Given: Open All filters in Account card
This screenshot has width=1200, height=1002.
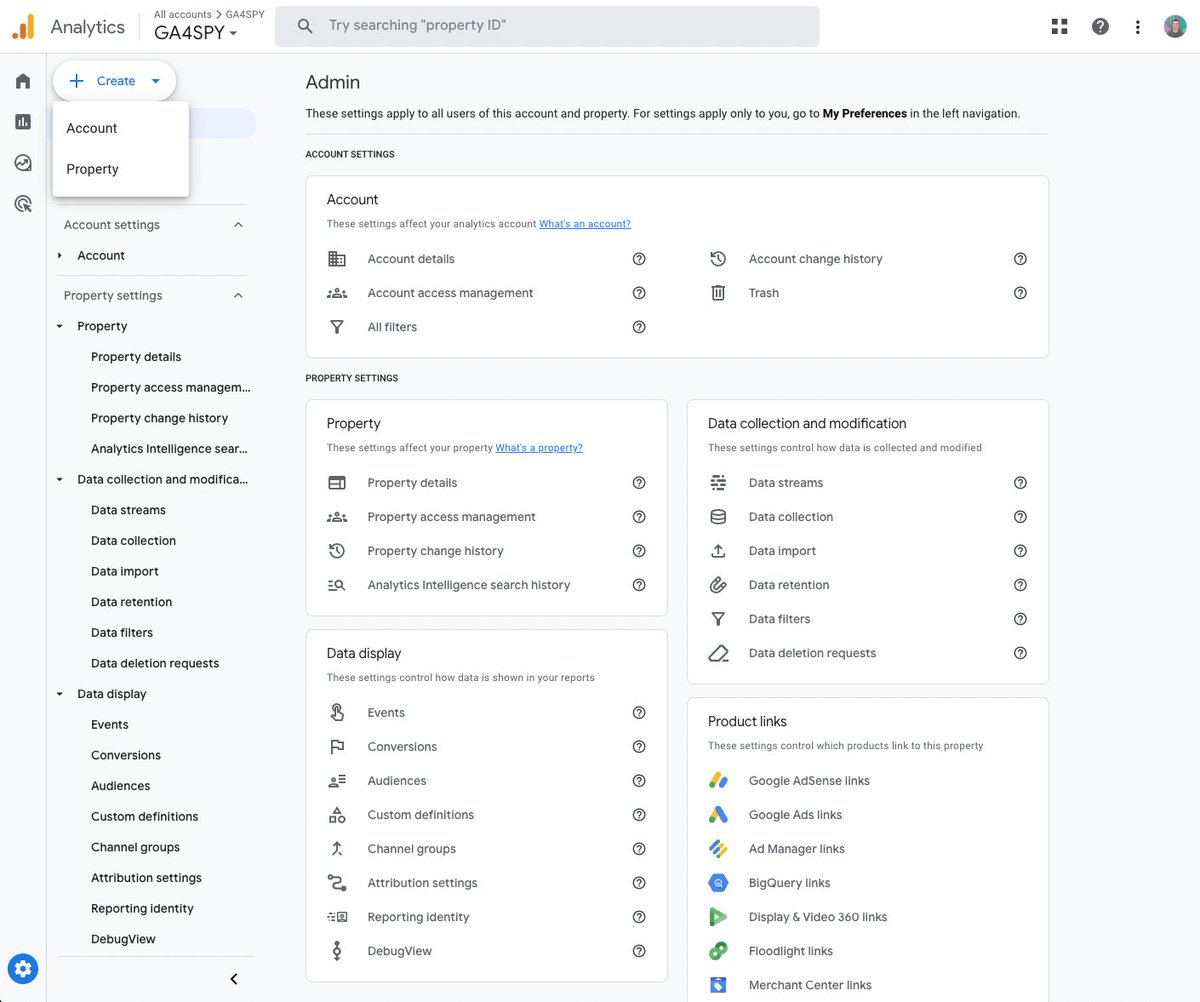Looking at the screenshot, I should pyautogui.click(x=392, y=327).
